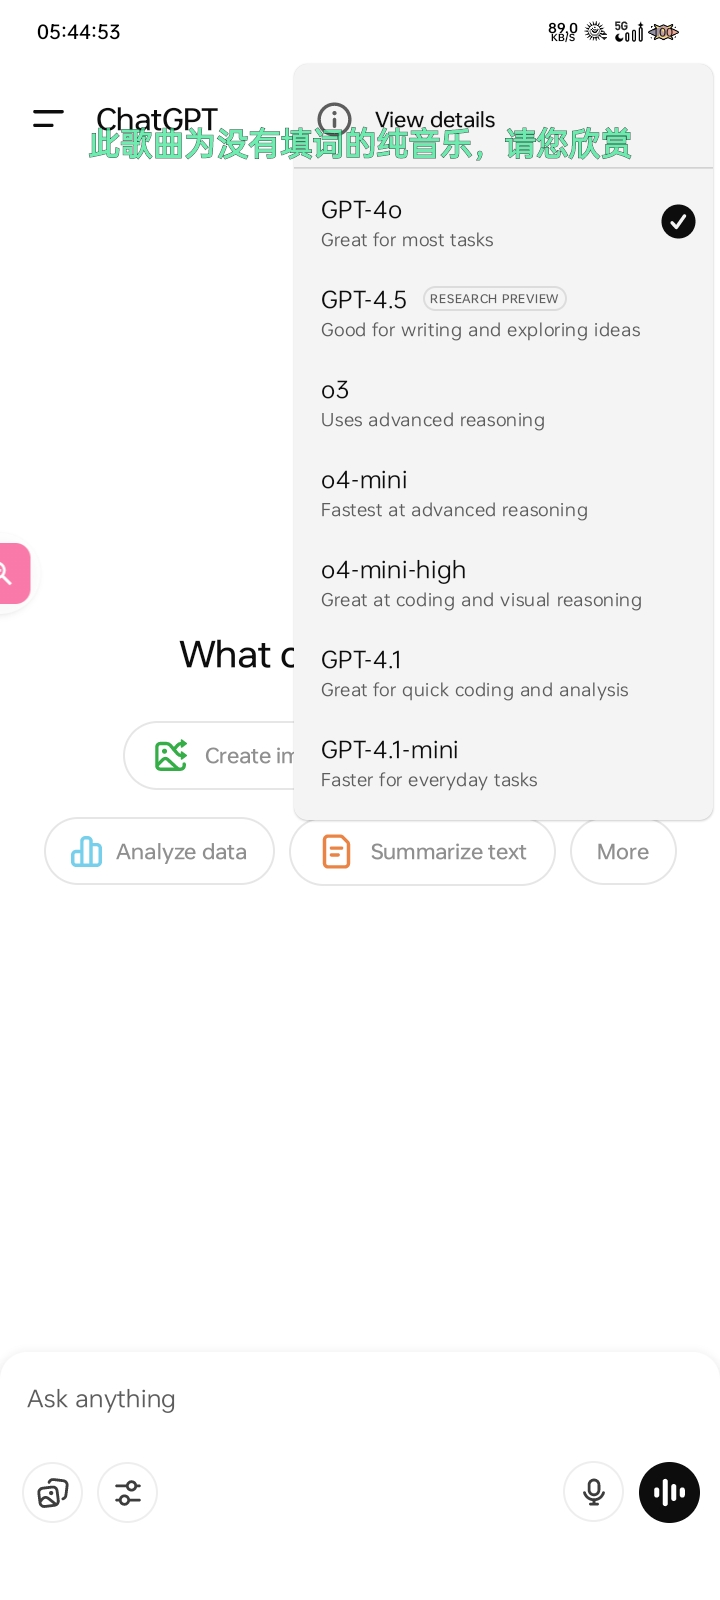This screenshot has height=1600, width=720.
Task: Select GPT-4.1 for quick coding
Action: pyautogui.click(x=504, y=674)
